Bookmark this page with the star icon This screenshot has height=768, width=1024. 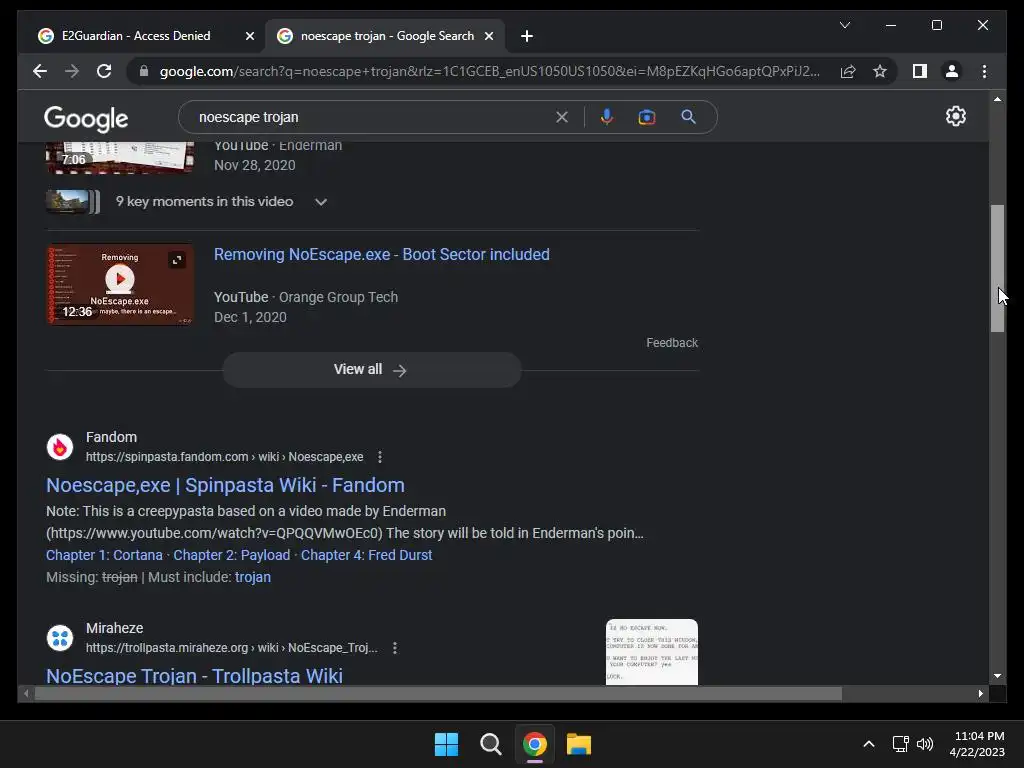click(880, 71)
